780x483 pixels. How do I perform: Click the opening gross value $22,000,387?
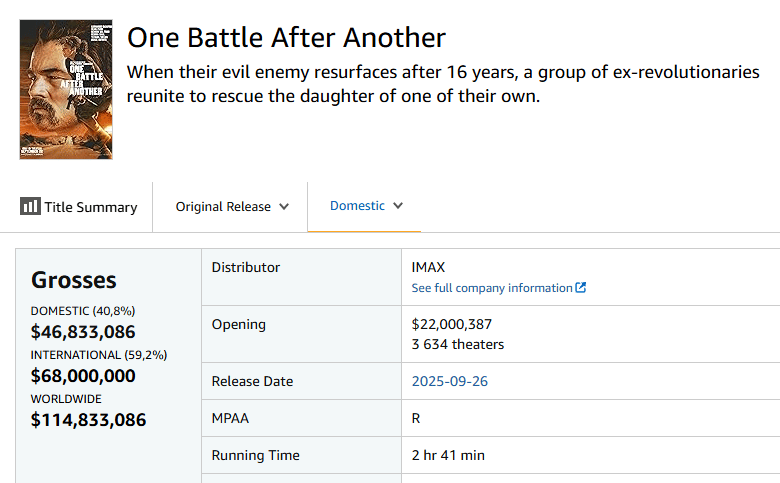tap(452, 324)
